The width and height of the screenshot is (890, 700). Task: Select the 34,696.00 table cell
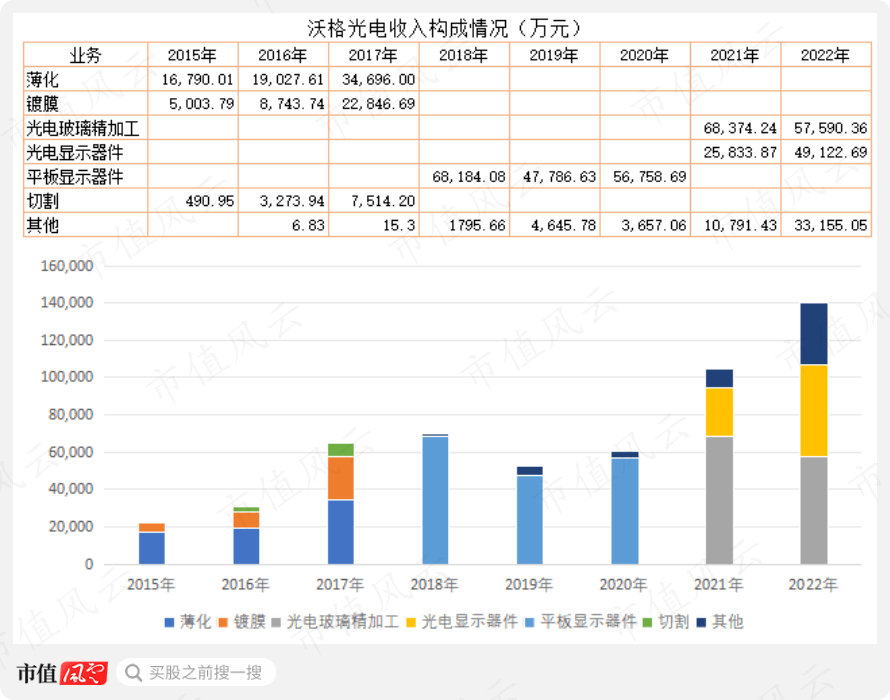coord(374,79)
